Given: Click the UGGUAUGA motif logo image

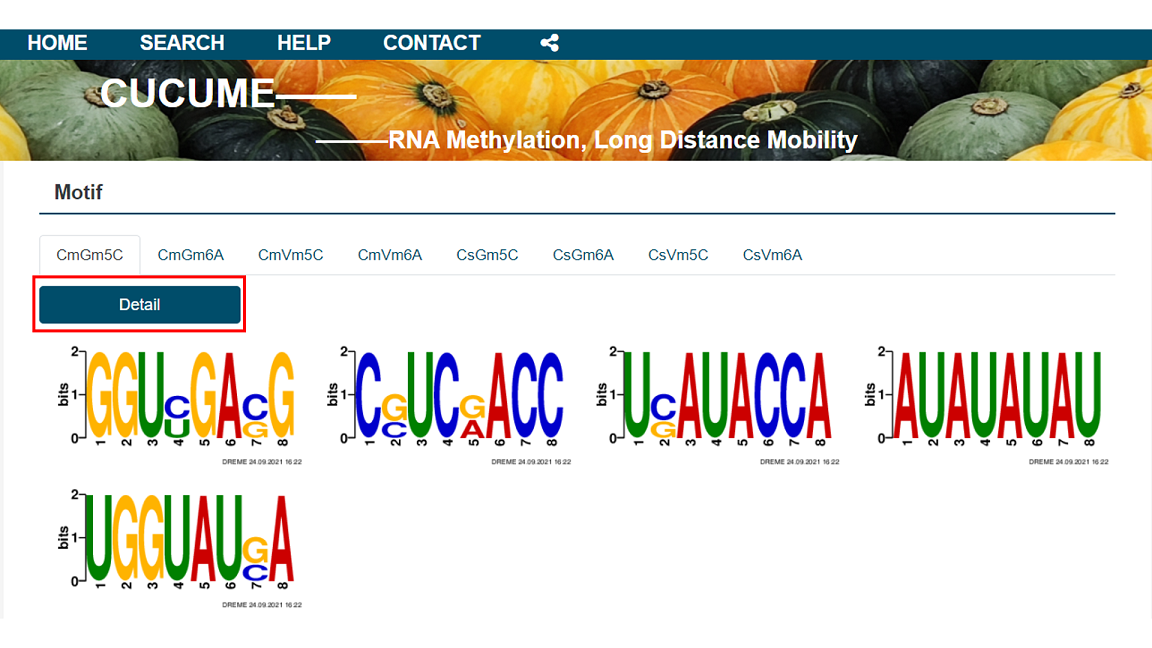Looking at the screenshot, I should (179, 548).
